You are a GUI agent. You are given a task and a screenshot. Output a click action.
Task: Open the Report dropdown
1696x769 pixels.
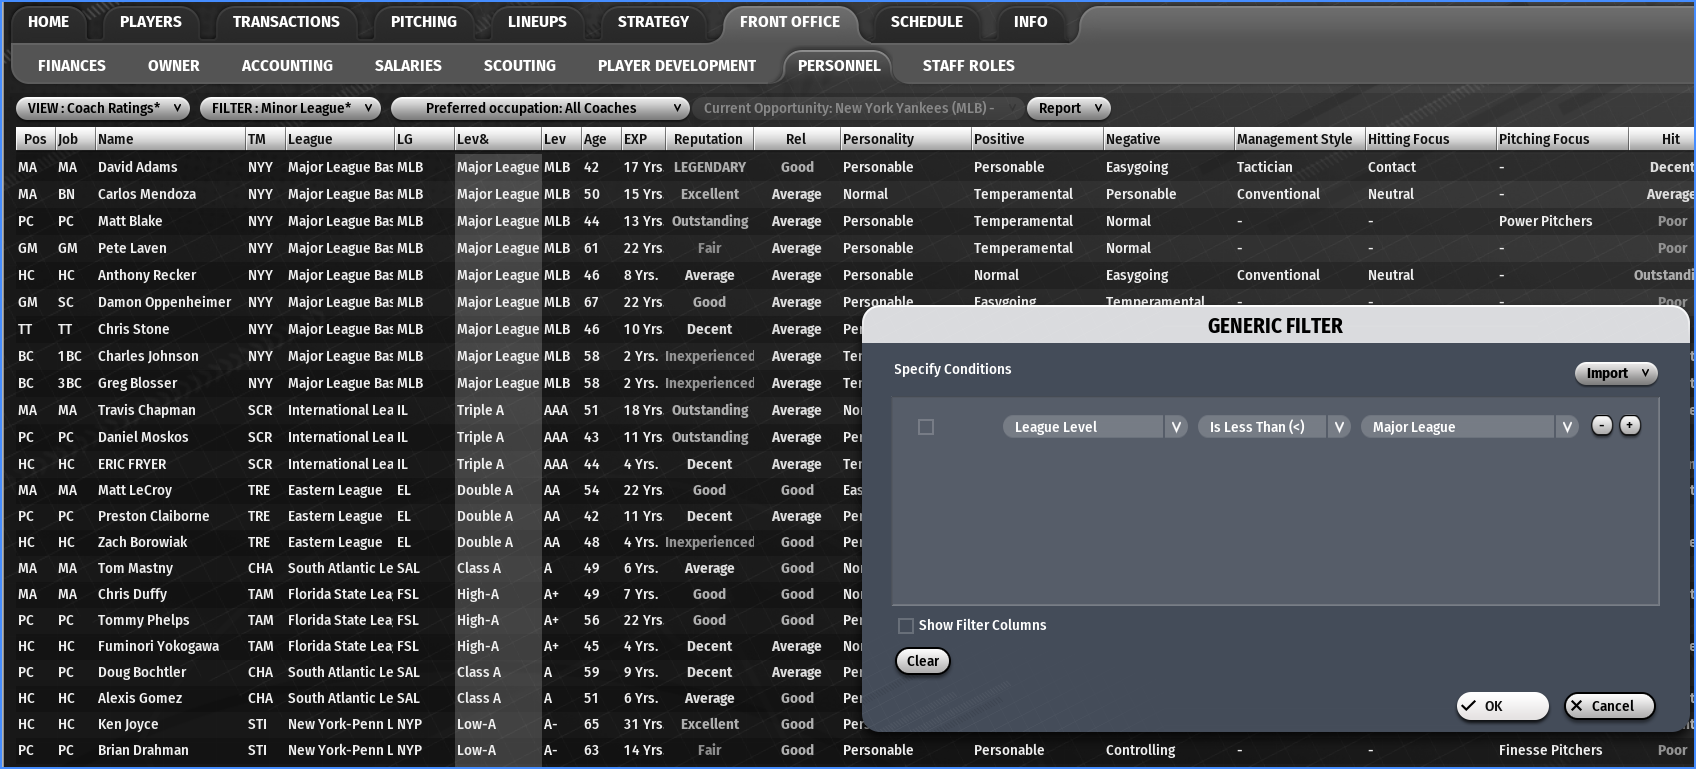tap(1069, 108)
